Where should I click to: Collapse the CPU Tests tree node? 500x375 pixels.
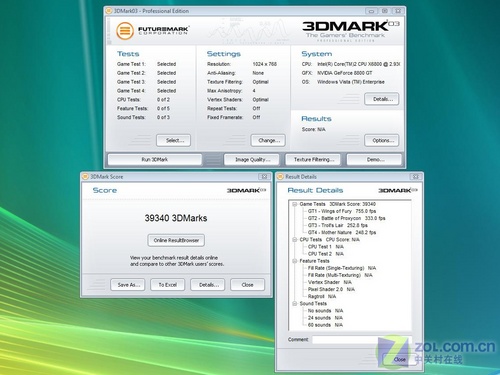tap(295, 240)
